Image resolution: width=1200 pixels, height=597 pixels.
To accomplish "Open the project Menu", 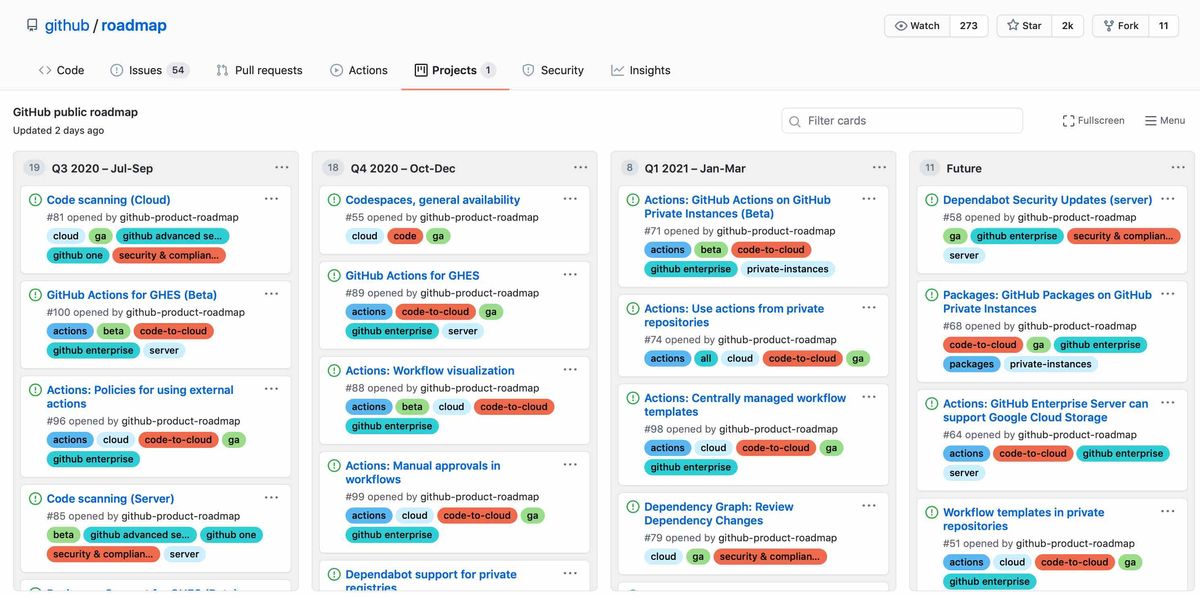I will [x=1165, y=121].
